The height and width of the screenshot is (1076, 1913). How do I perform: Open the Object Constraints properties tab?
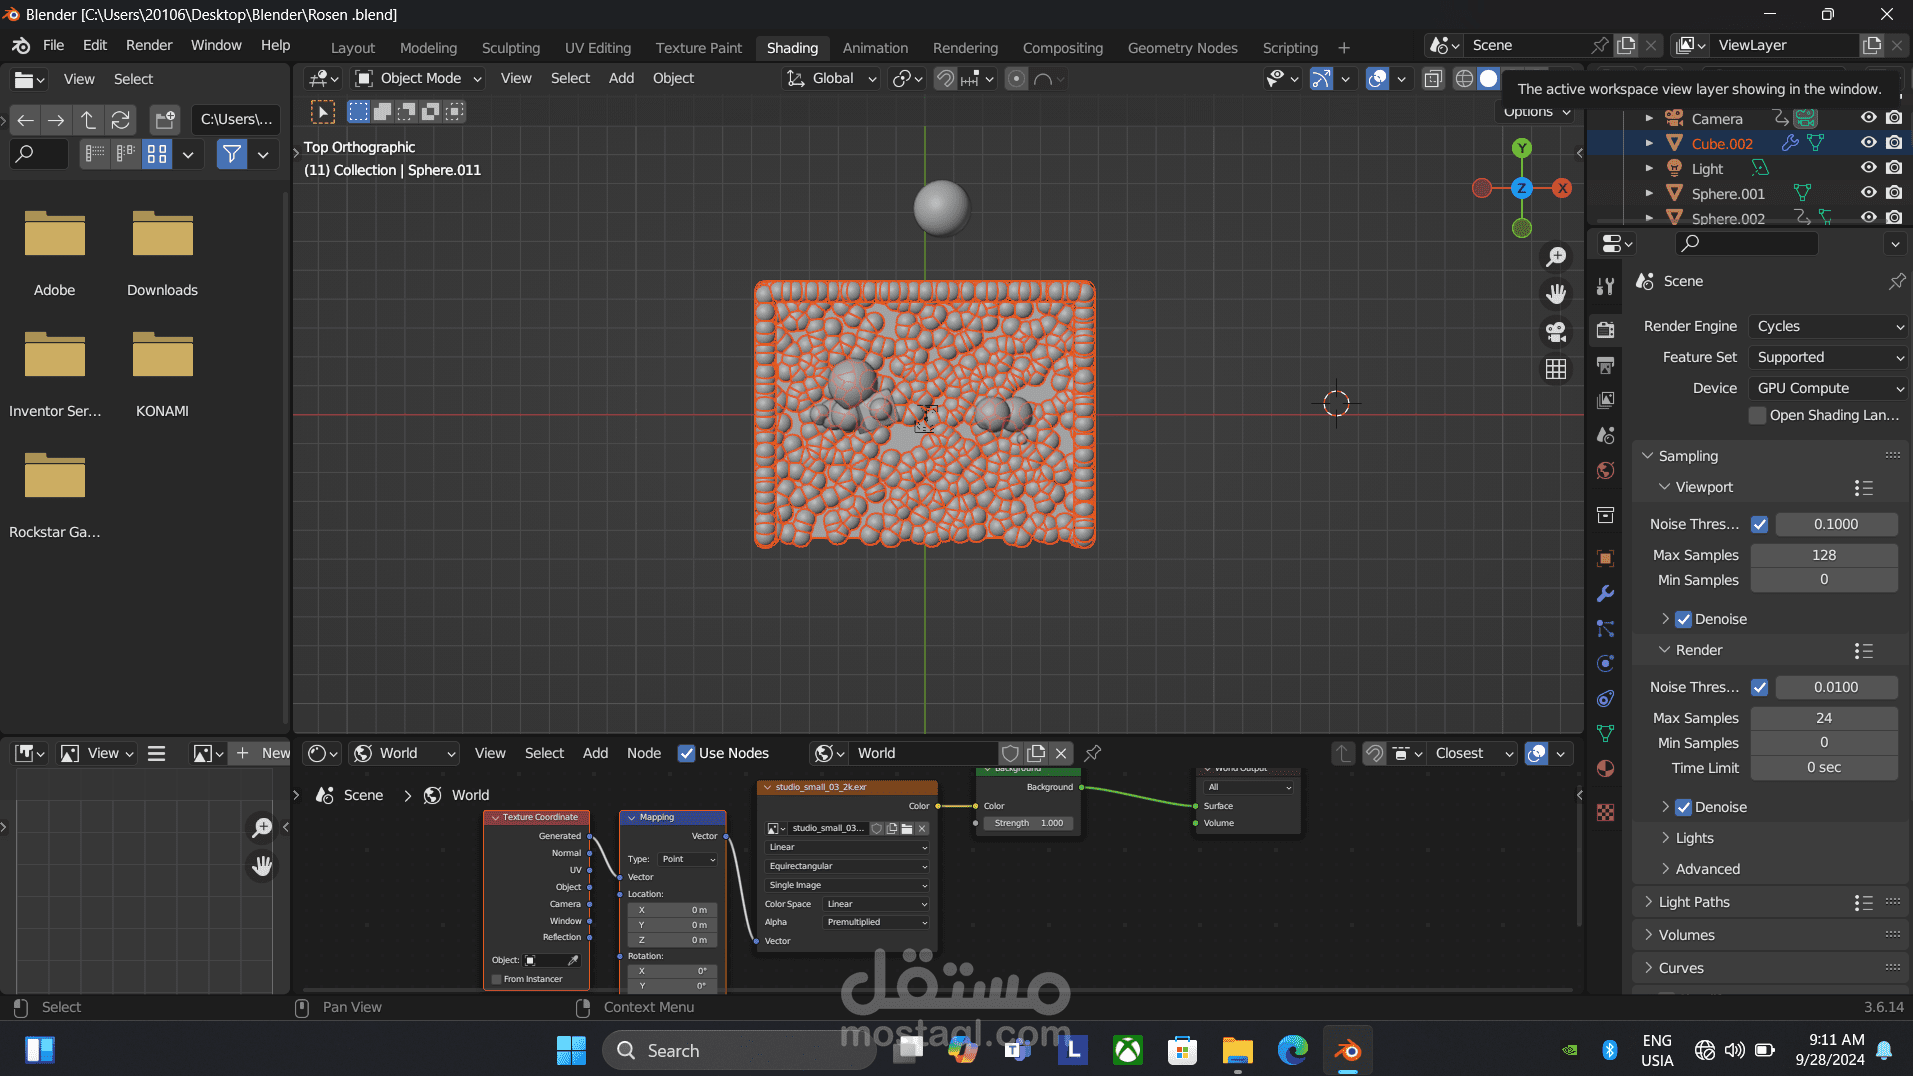1605,698
